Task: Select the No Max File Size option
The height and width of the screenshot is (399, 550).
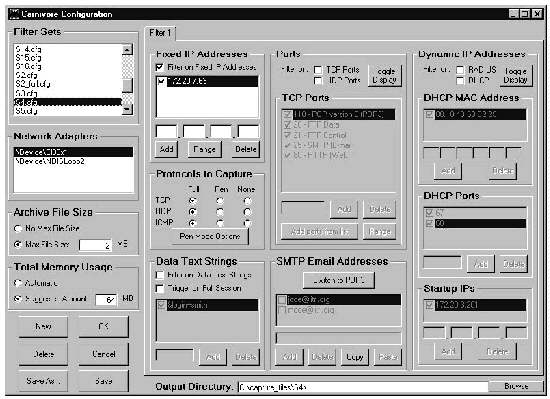Action: pyautogui.click(x=18, y=229)
